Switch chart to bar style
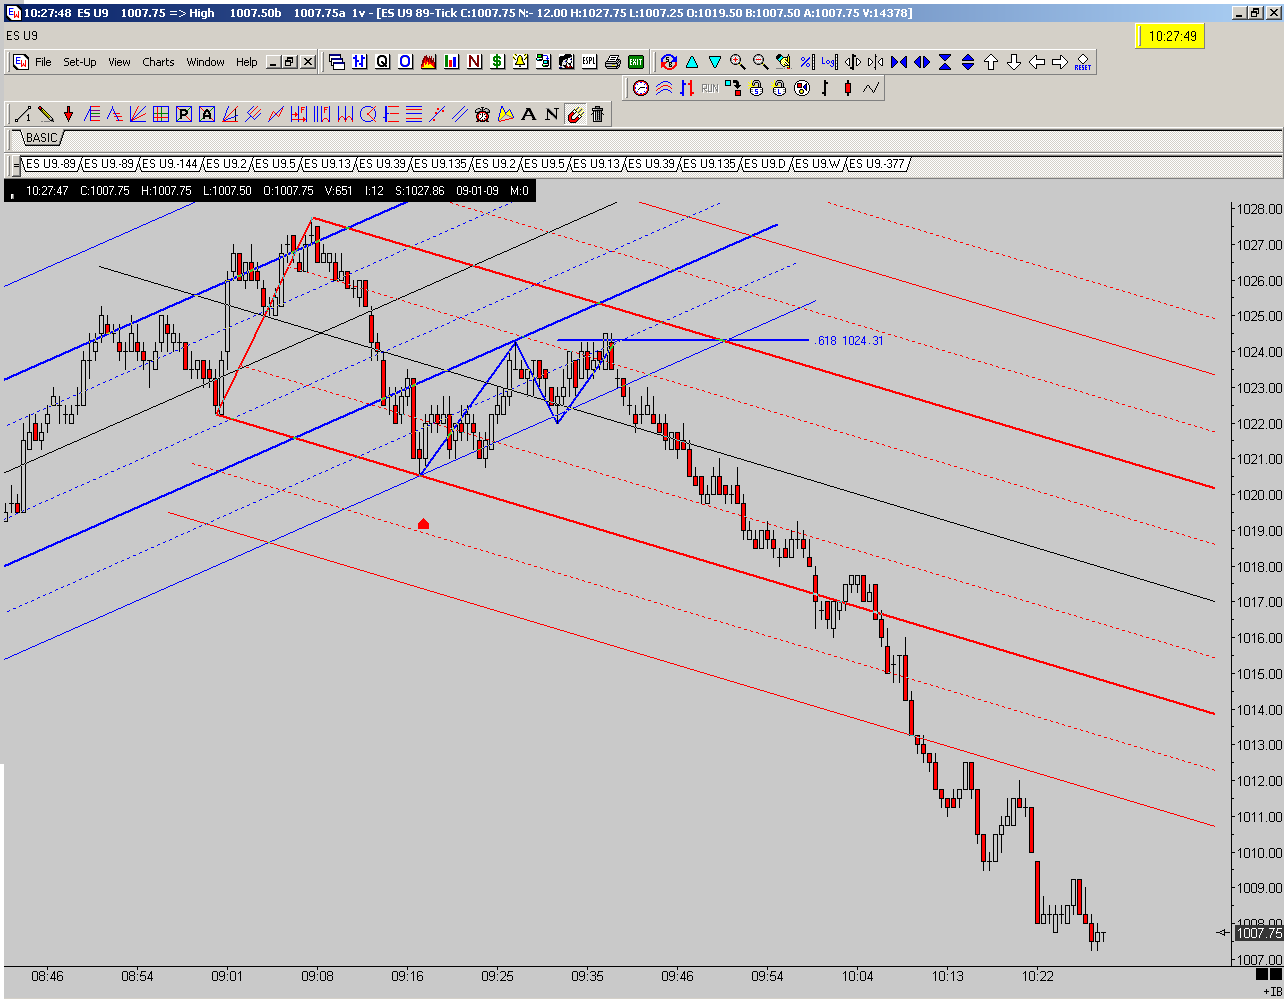Image resolution: width=1288 pixels, height=1000 pixels. [x=825, y=88]
